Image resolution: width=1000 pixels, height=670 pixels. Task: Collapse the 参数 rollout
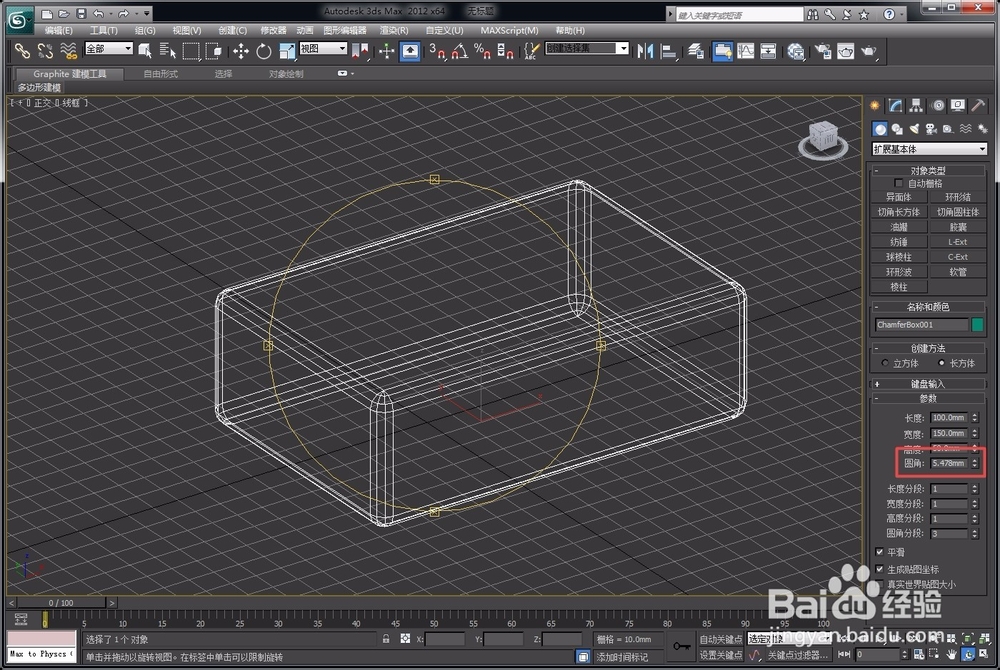tap(928, 398)
